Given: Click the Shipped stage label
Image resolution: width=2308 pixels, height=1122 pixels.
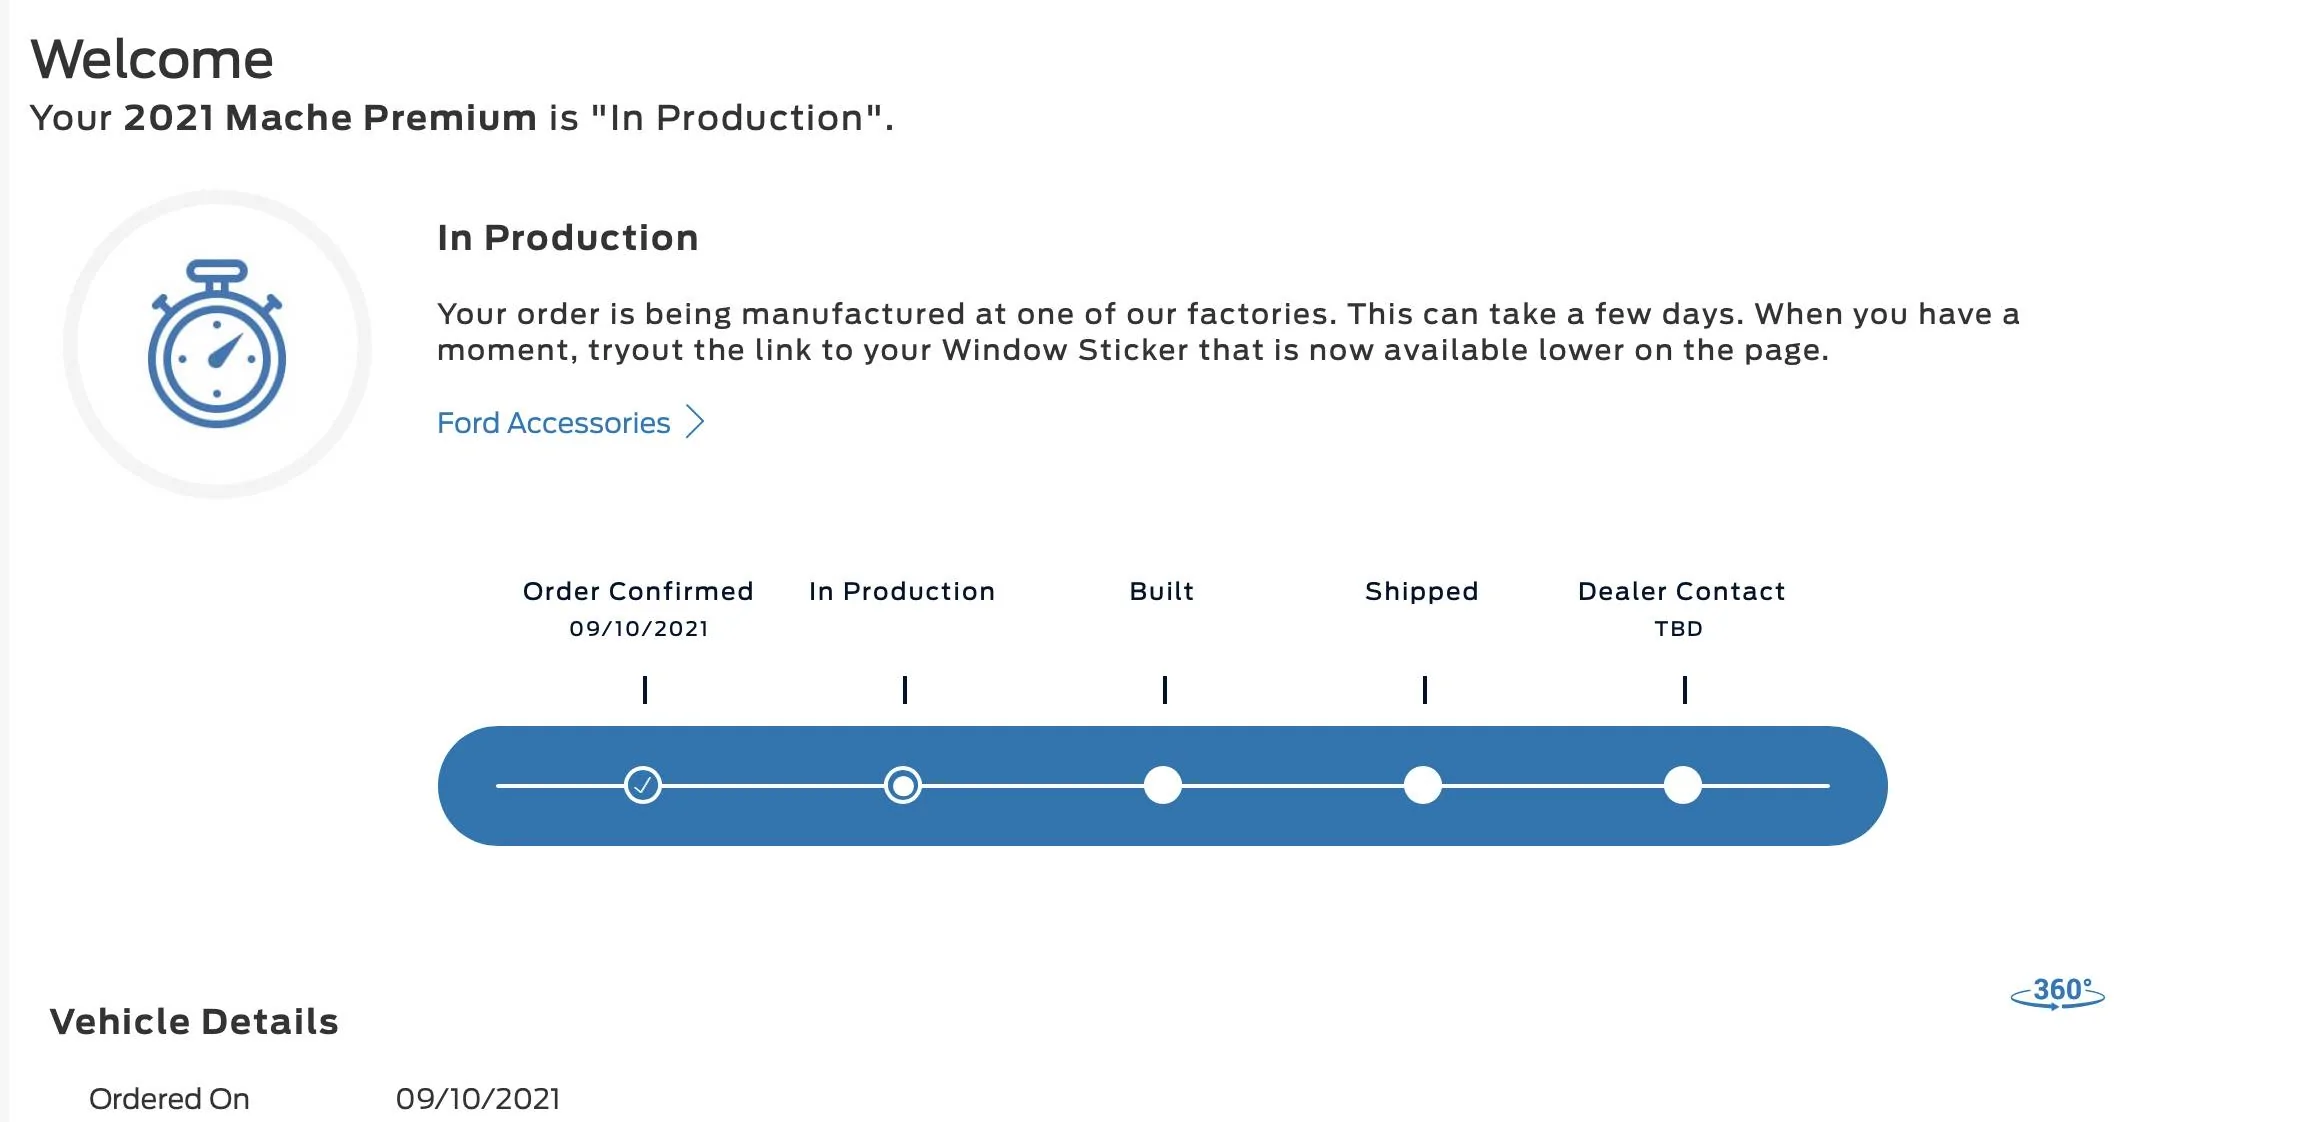Looking at the screenshot, I should (1422, 591).
